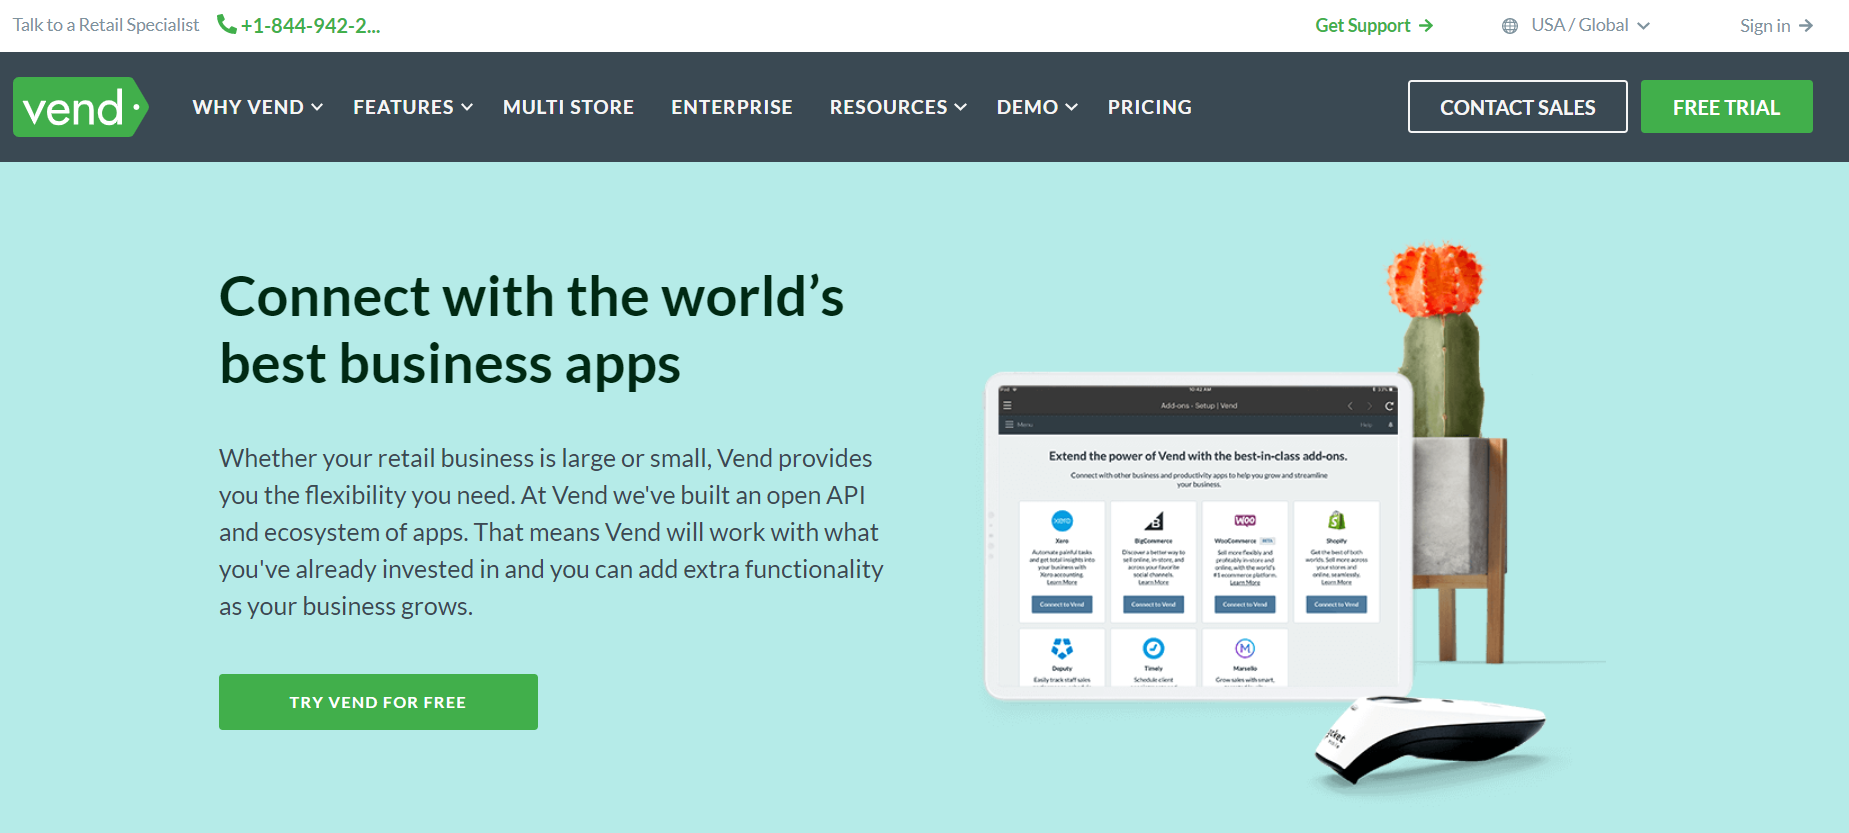Click the globe icon beside USA / Global

1510,26
